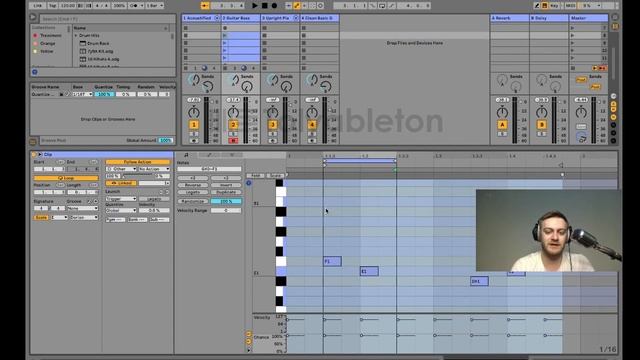Collapse the Drum Hits folder
Image resolution: width=640 pixels, height=360 pixels.
[x=76, y=36]
